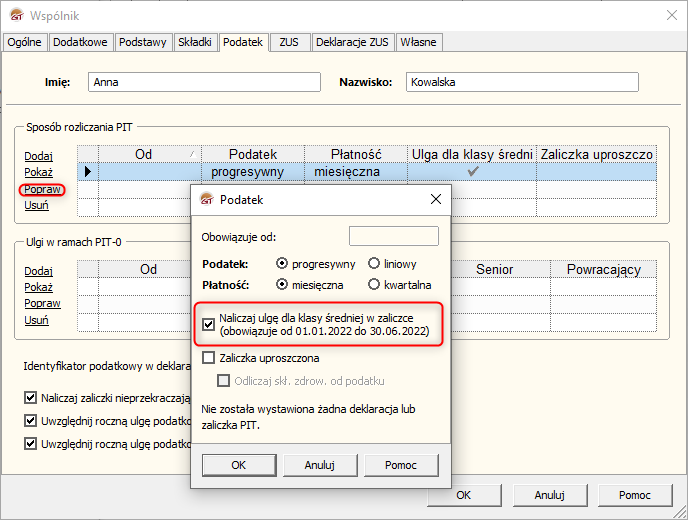Click the GT app icon in Wspólnik title bar
This screenshot has height=520, width=688.
[17, 15]
